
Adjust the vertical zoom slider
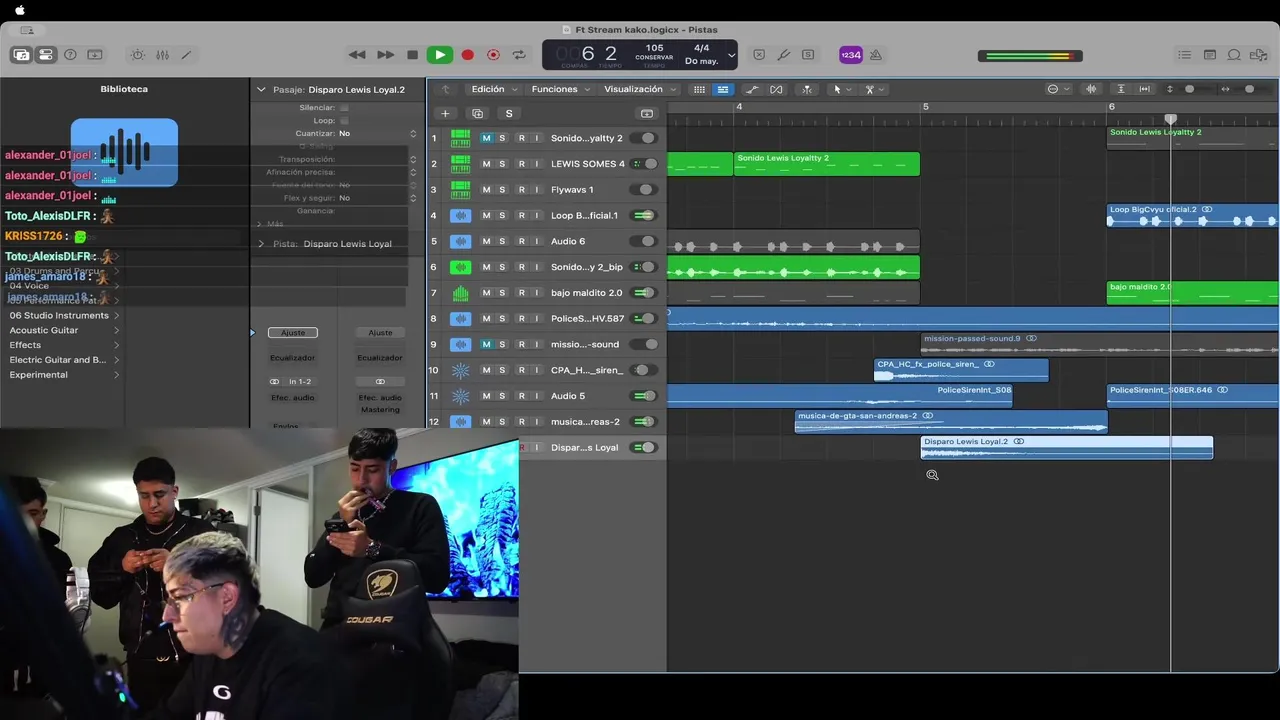(x=1189, y=89)
